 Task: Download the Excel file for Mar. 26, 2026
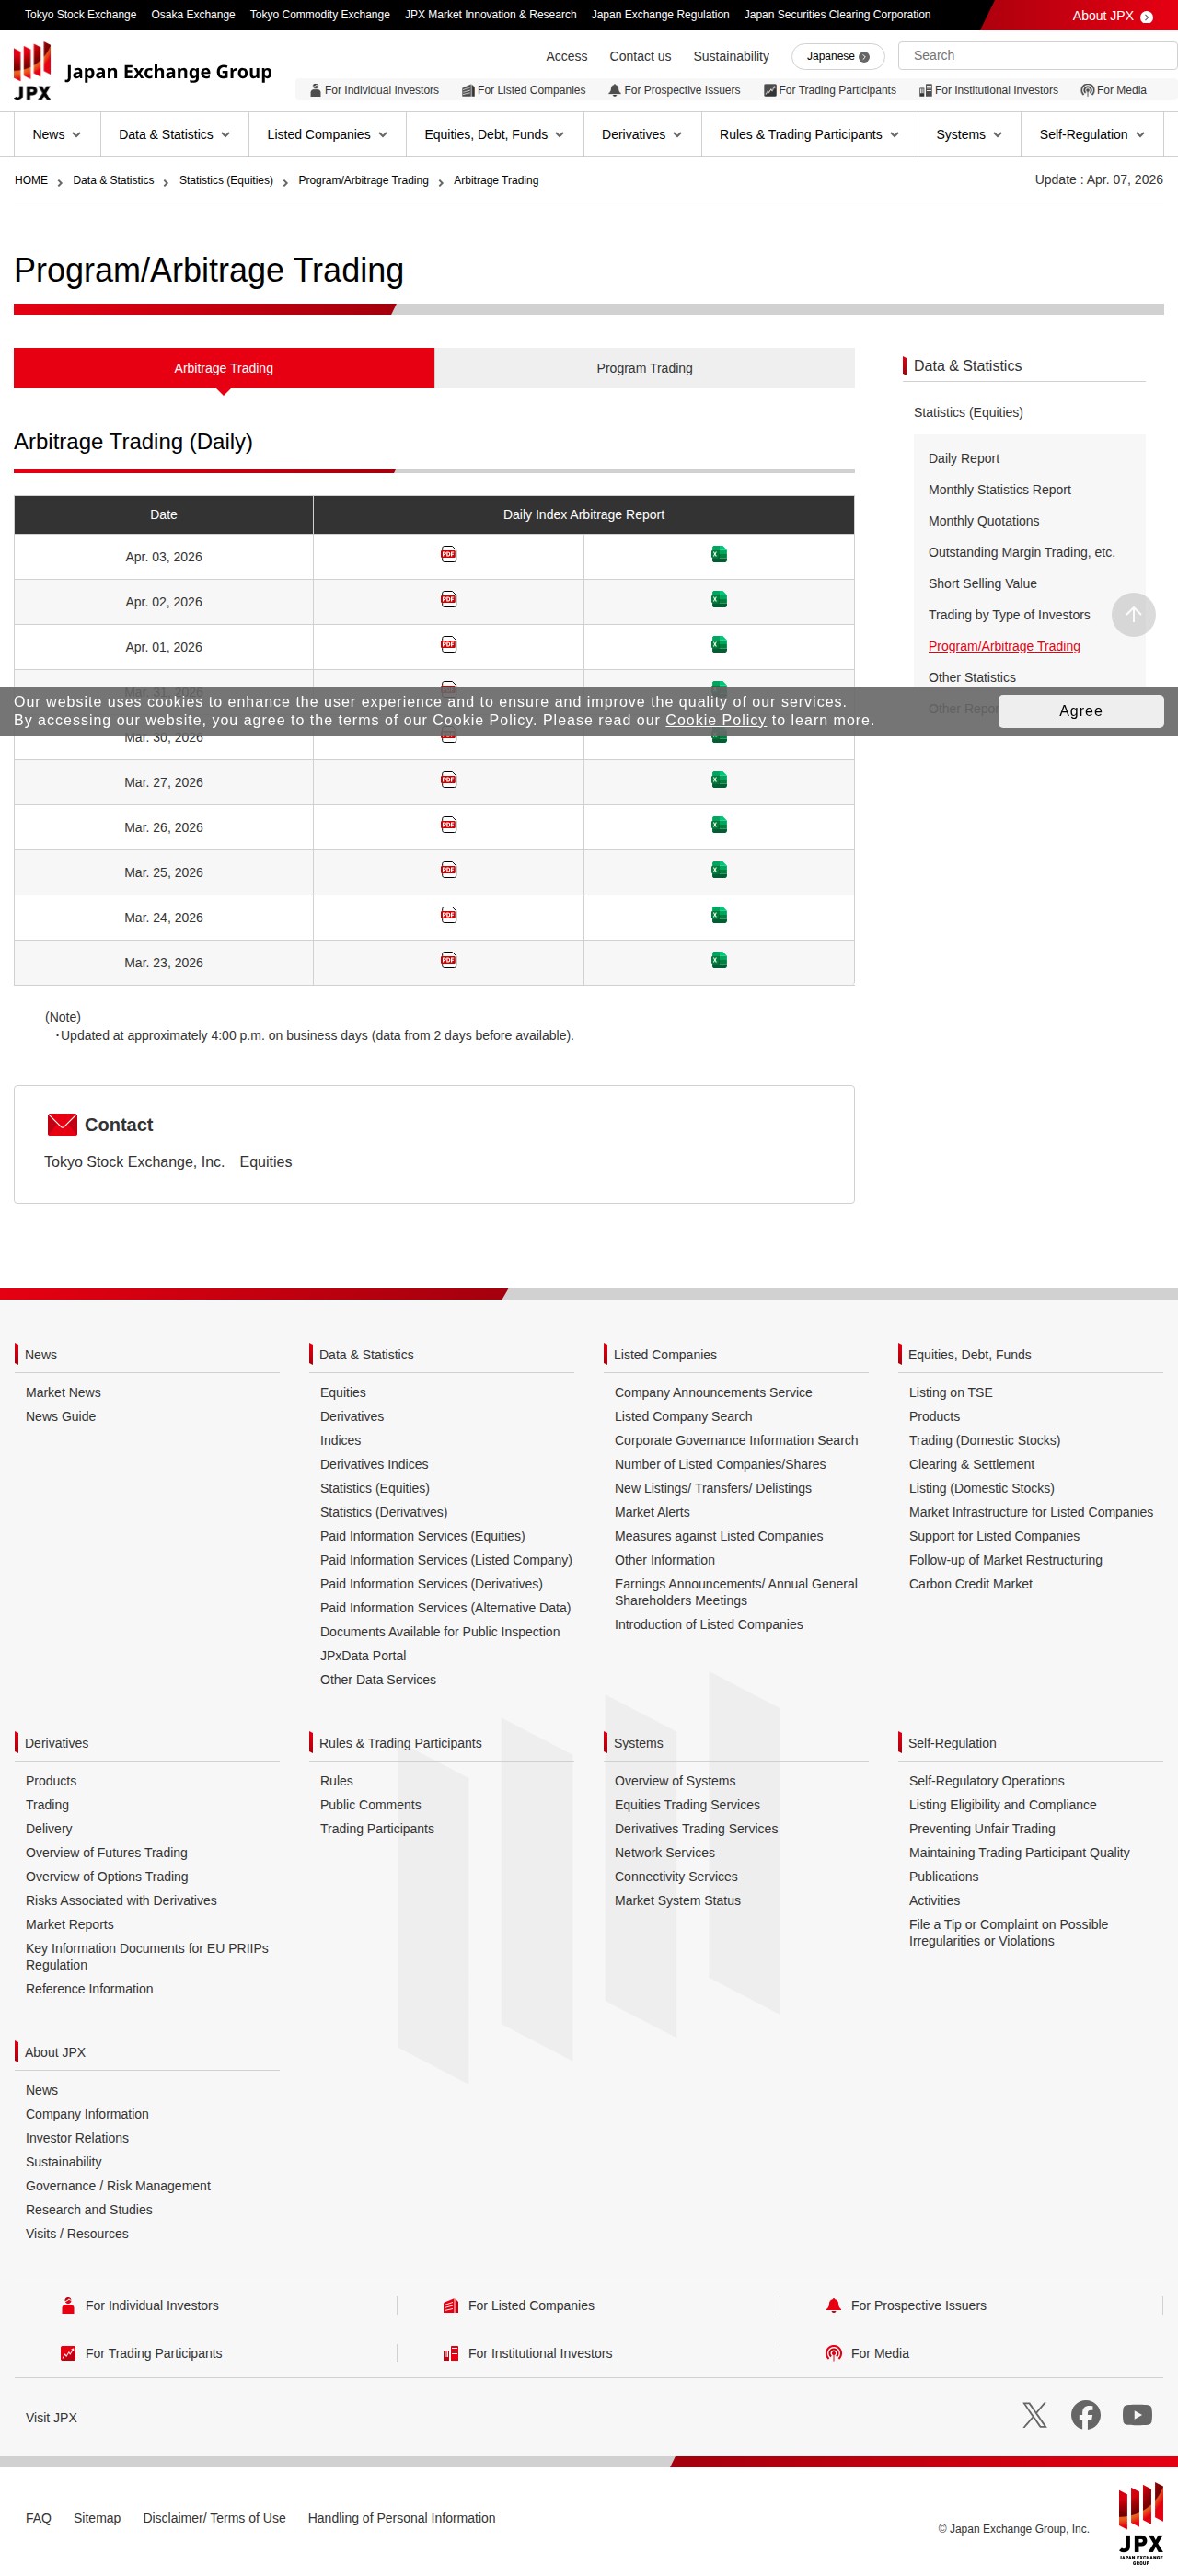click(x=719, y=824)
